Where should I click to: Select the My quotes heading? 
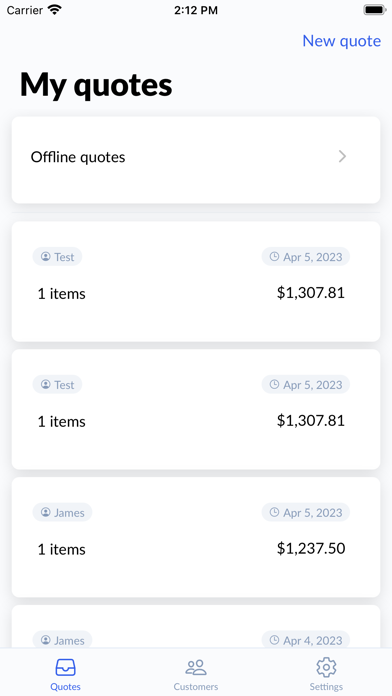point(96,85)
